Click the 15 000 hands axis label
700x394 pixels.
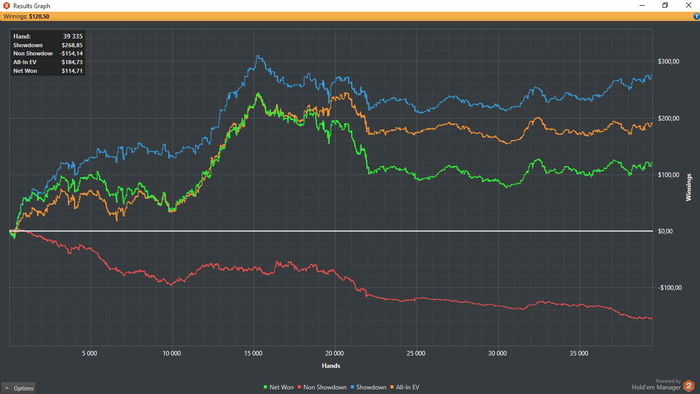click(x=253, y=353)
